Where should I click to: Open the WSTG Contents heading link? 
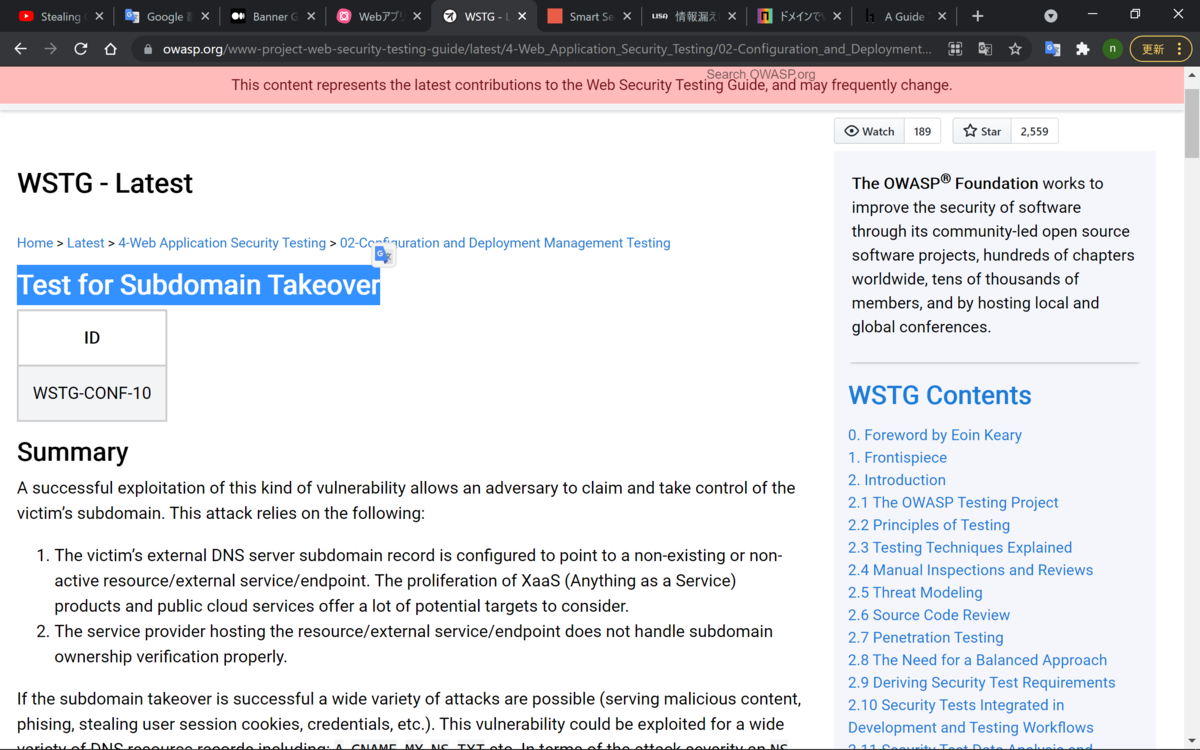[x=939, y=395]
